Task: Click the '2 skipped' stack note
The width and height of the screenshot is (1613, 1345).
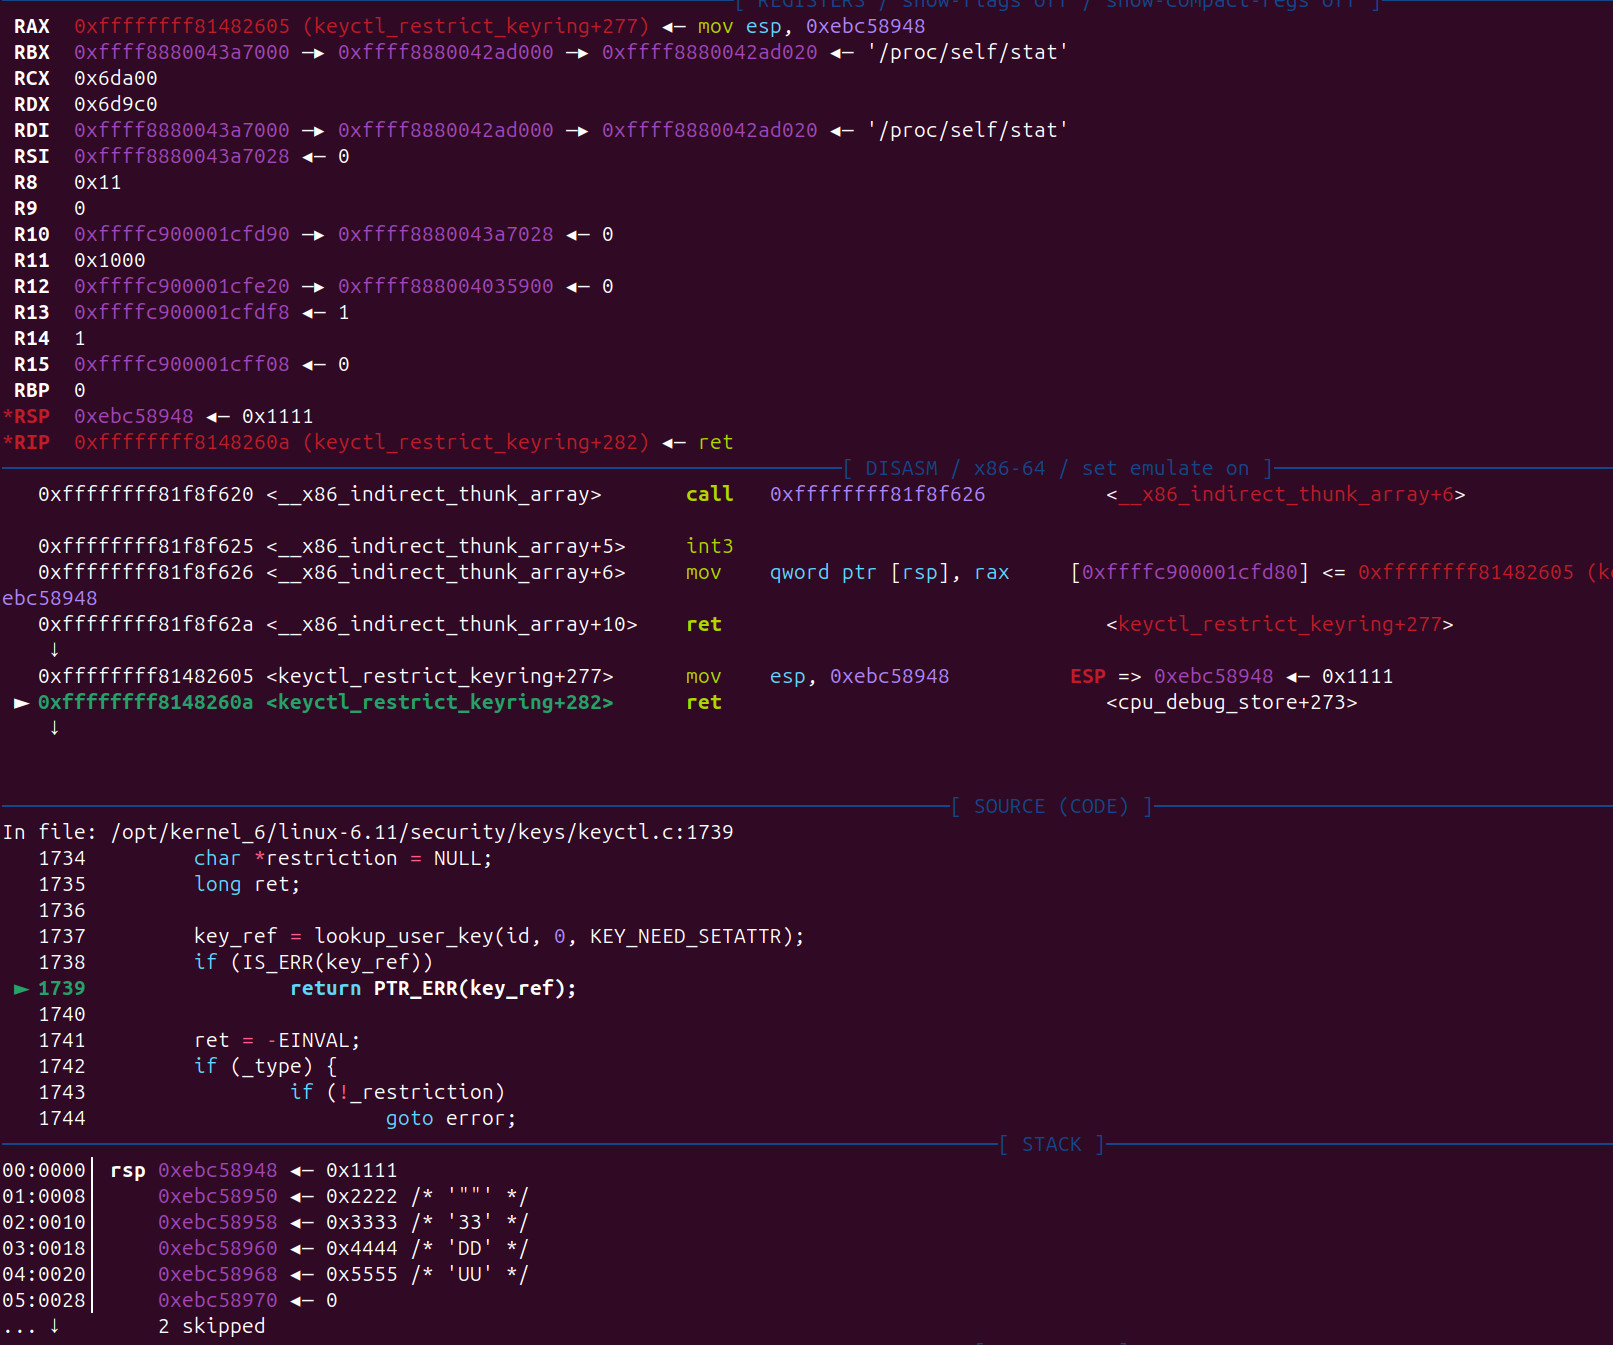Action: pos(211,1326)
